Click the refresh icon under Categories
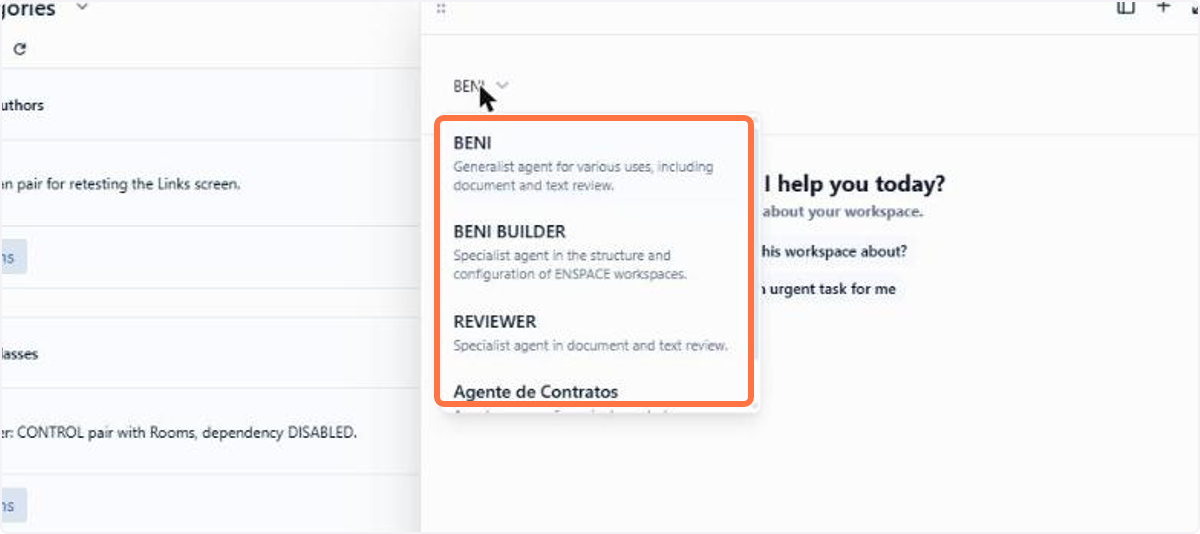1200x534 pixels. 19,48
